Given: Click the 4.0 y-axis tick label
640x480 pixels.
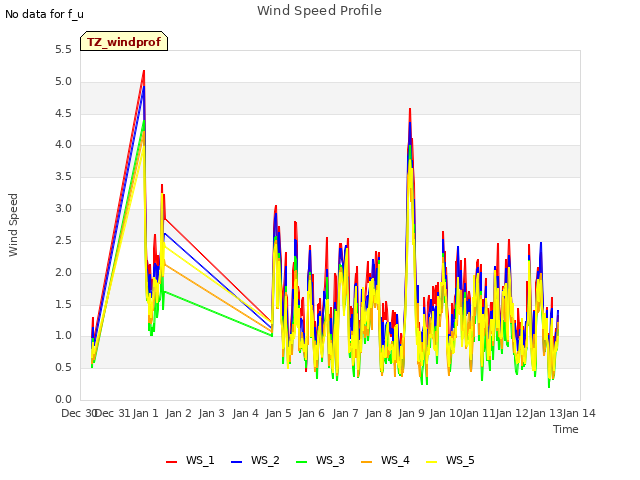Looking at the screenshot, I should [x=63, y=145].
